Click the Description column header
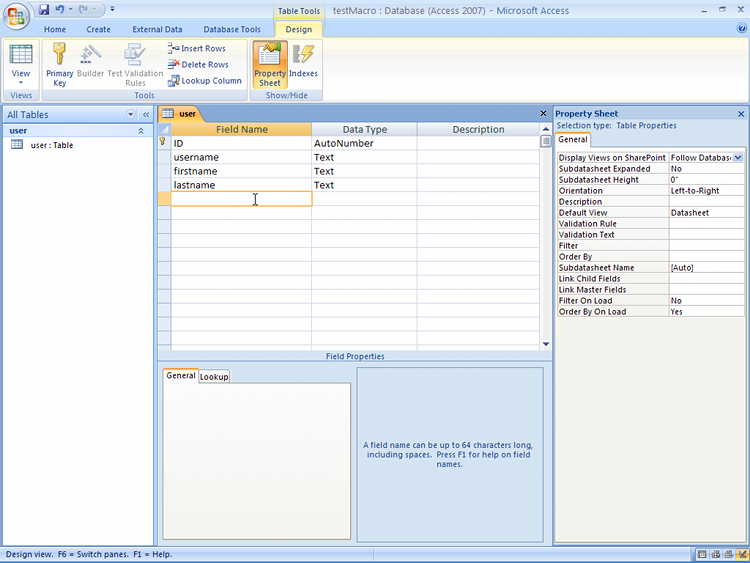 478,129
